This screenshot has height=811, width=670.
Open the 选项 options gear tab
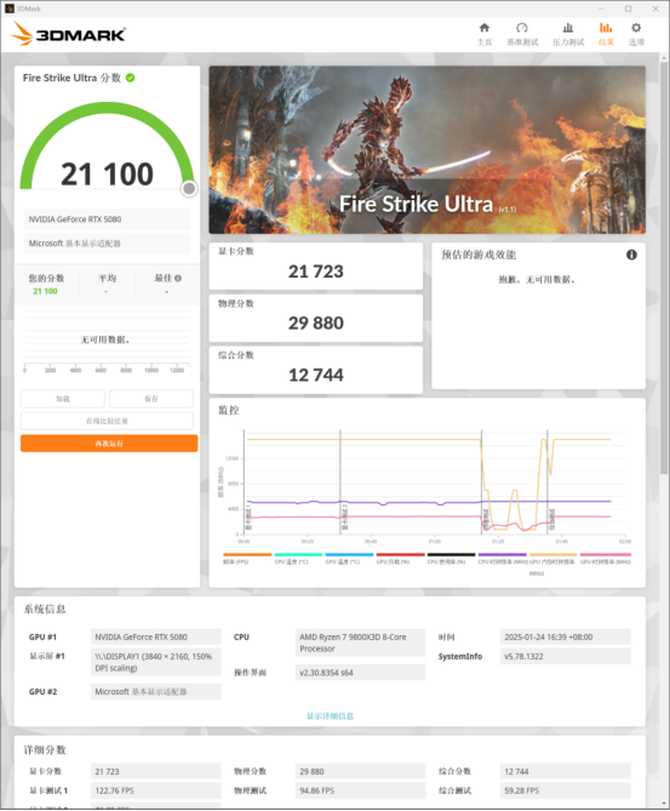pos(636,34)
